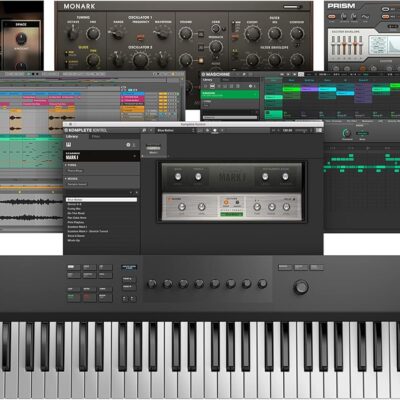Click the search field at Maschine browser bottom
The height and width of the screenshot is (400, 400).
click(230, 117)
